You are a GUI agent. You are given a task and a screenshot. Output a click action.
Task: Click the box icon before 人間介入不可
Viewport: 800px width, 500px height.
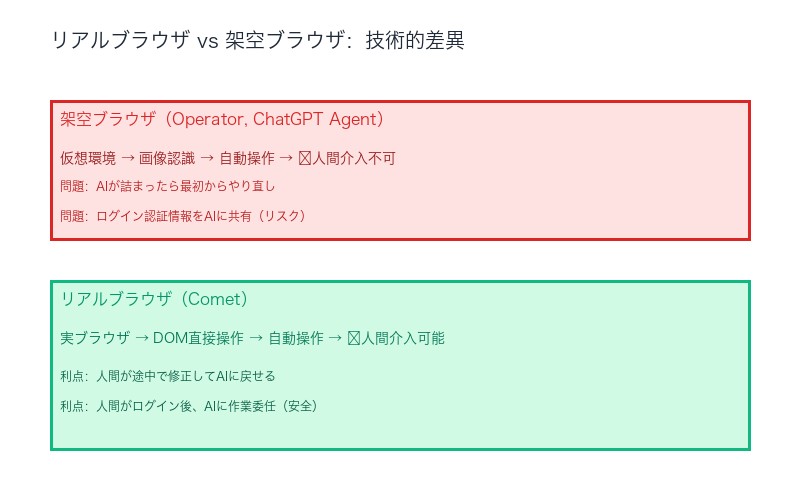(x=305, y=158)
